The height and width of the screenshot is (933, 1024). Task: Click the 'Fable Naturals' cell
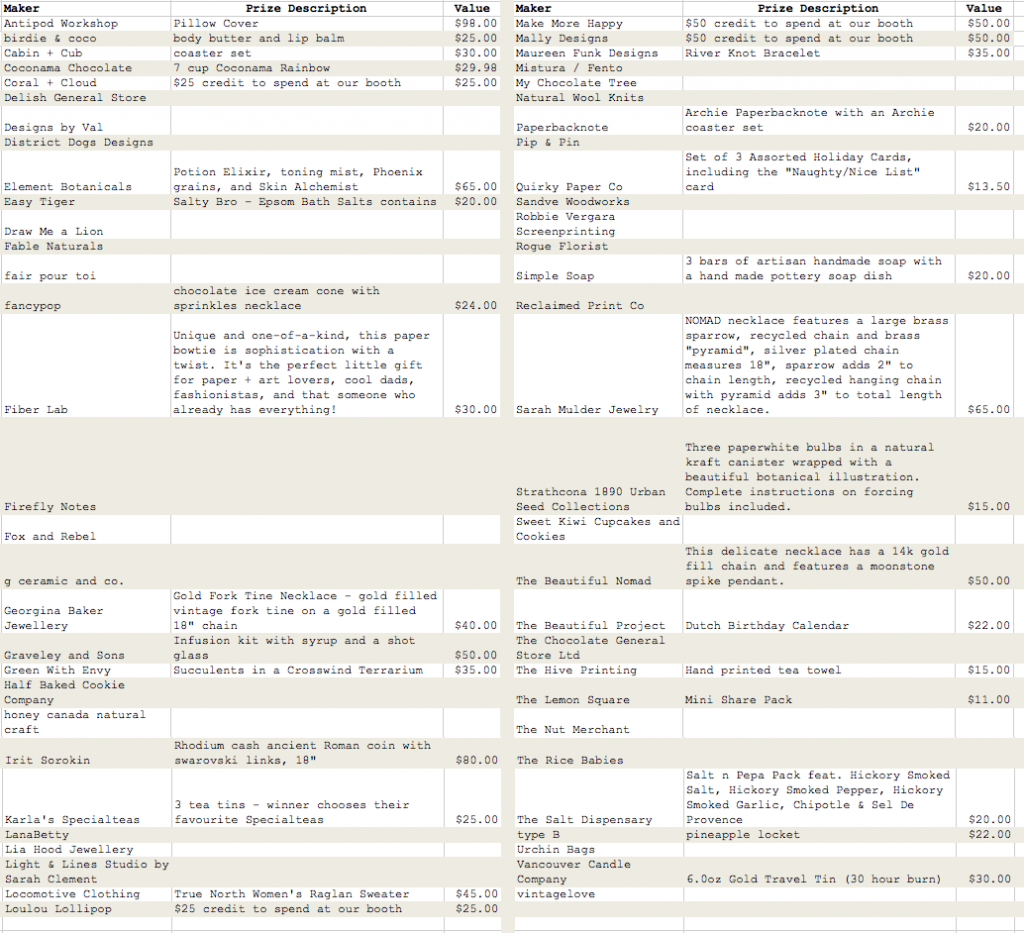[x=86, y=247]
